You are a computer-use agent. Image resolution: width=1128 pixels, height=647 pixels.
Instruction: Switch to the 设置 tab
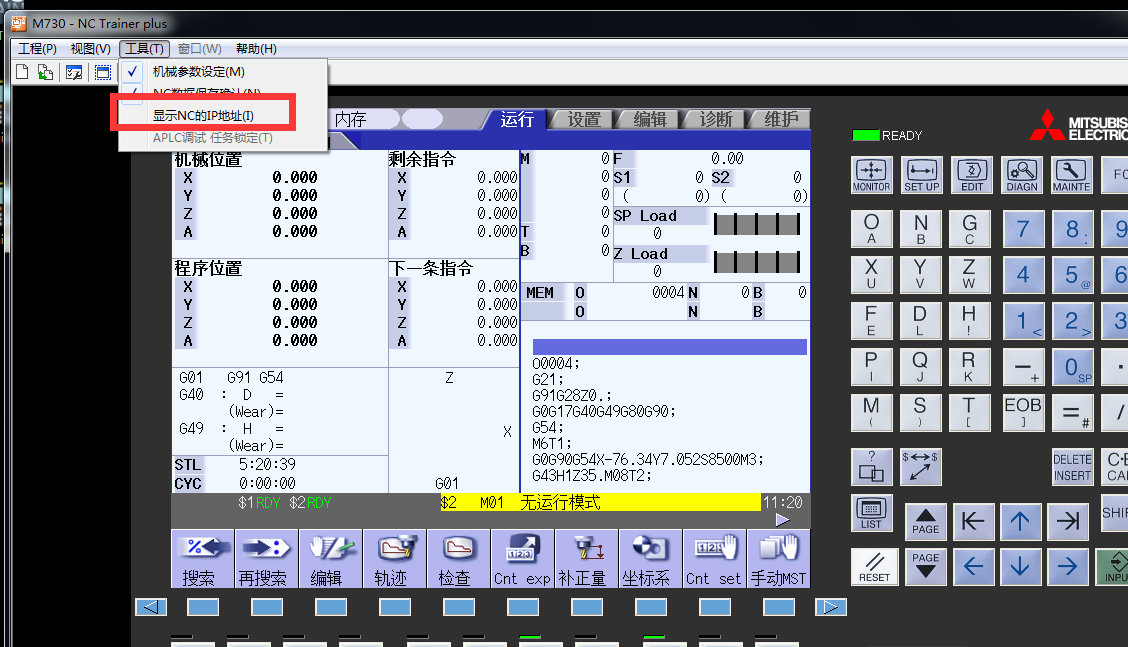583,119
